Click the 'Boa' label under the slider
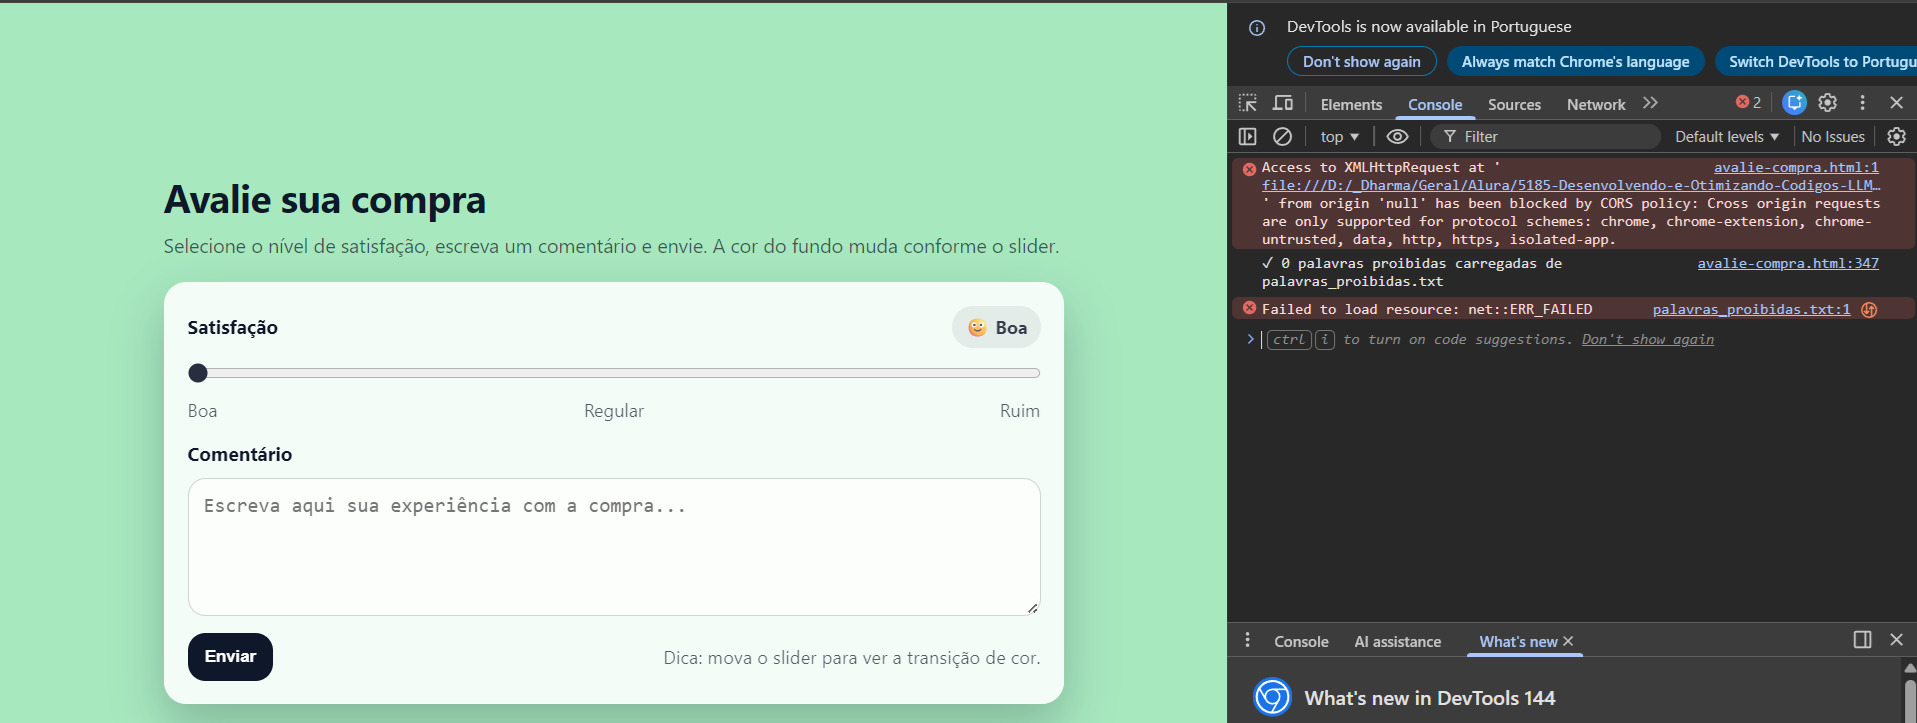The image size is (1917, 723). tap(202, 411)
